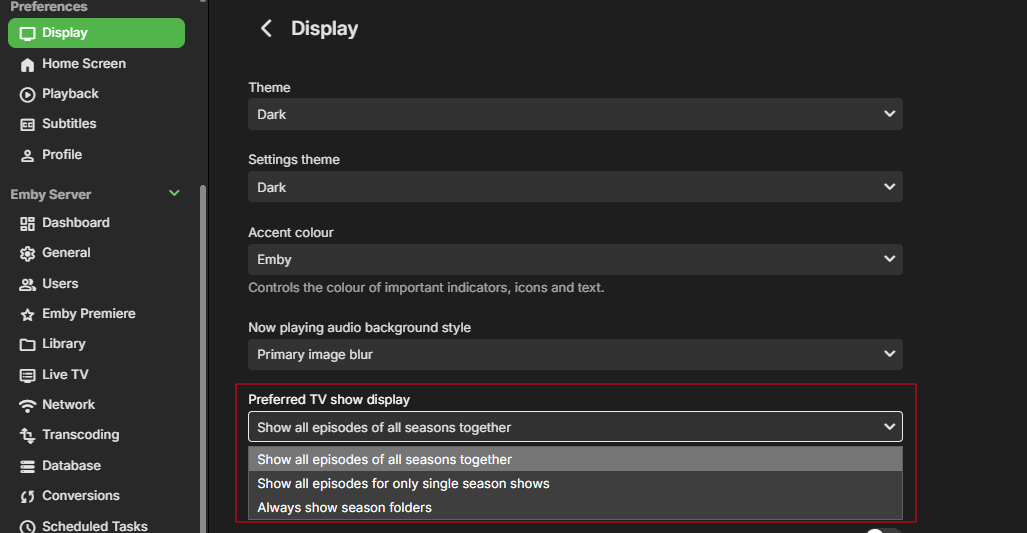Open the Transcoding settings page
The width and height of the screenshot is (1027, 533).
click(80, 435)
